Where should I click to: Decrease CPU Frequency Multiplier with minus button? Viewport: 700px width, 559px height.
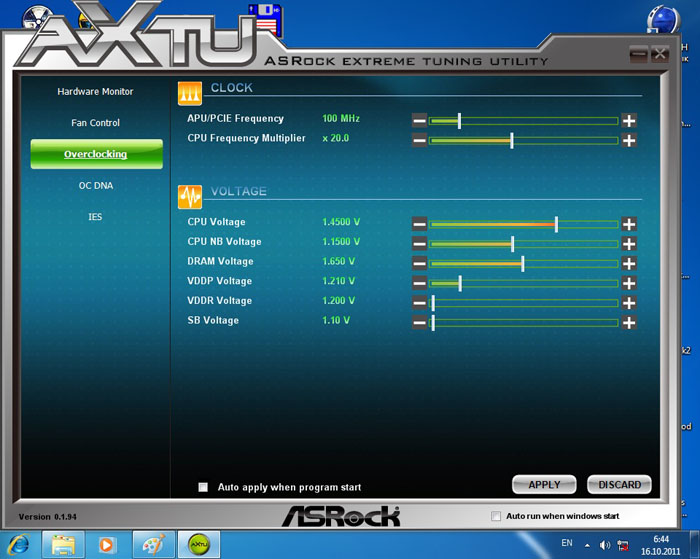(419, 141)
